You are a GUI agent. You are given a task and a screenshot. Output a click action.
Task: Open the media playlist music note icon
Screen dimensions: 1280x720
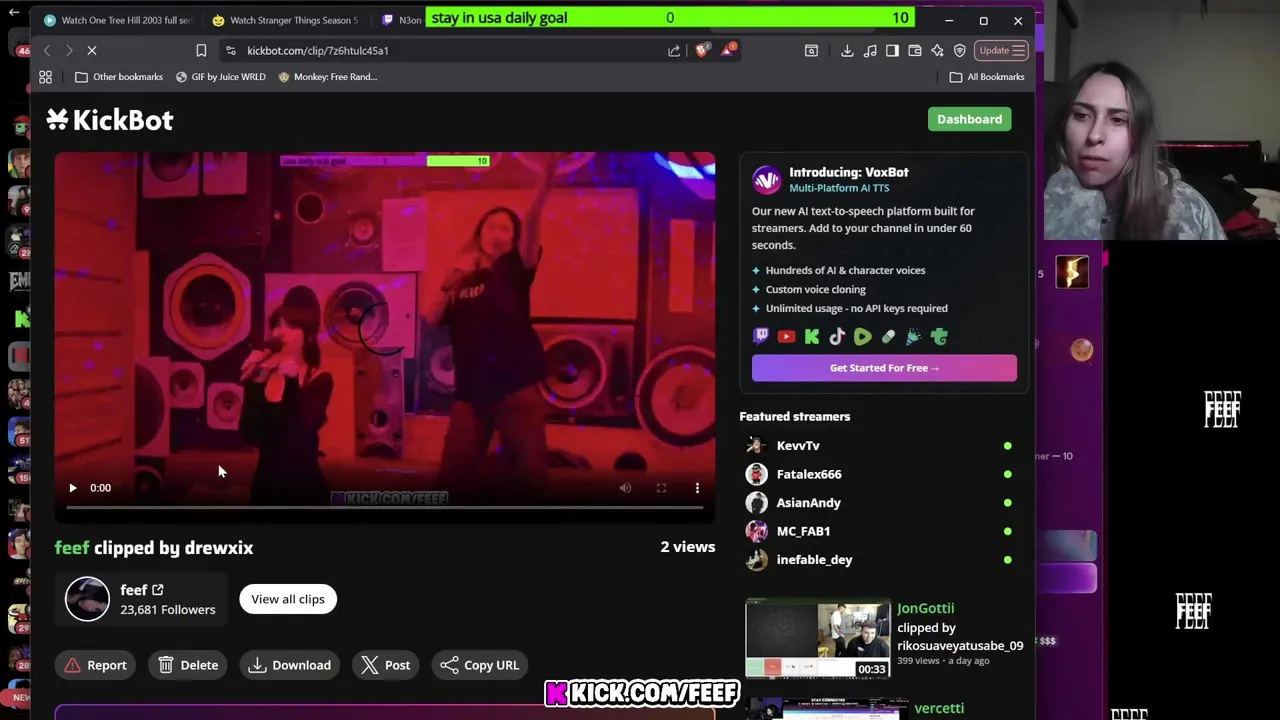coord(870,50)
